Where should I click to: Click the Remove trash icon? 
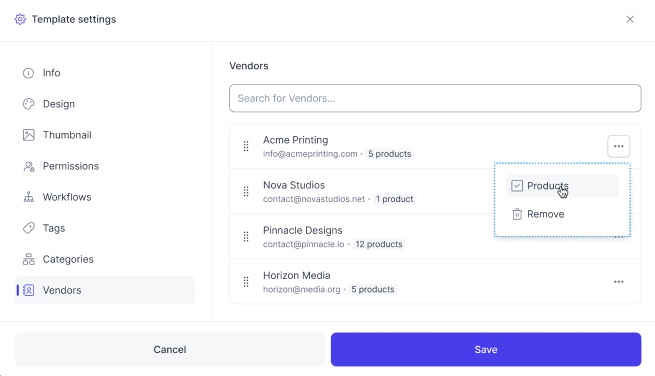pos(517,214)
